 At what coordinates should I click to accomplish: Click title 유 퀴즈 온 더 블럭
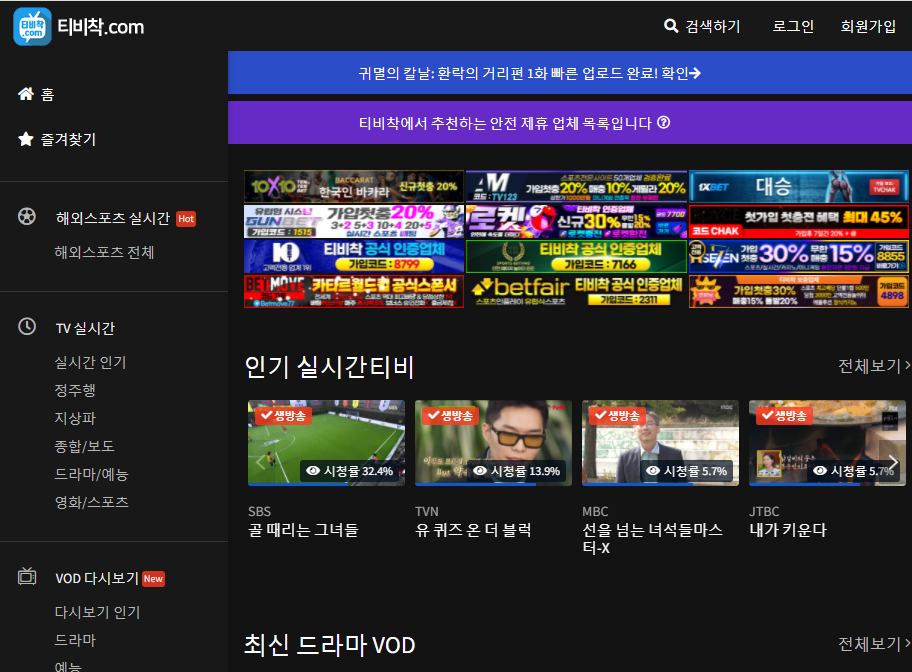tap(473, 530)
